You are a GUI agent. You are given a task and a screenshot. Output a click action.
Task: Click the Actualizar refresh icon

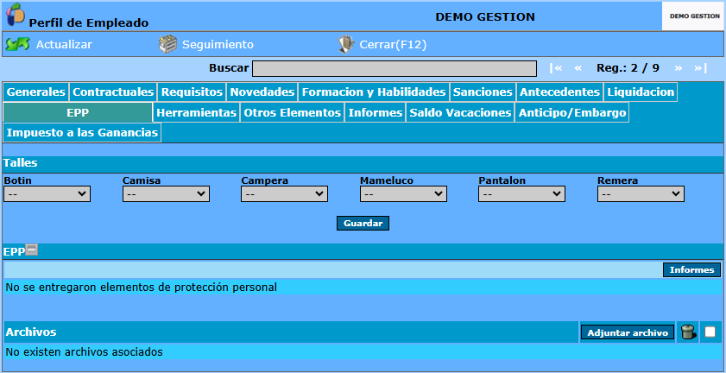tap(18, 44)
